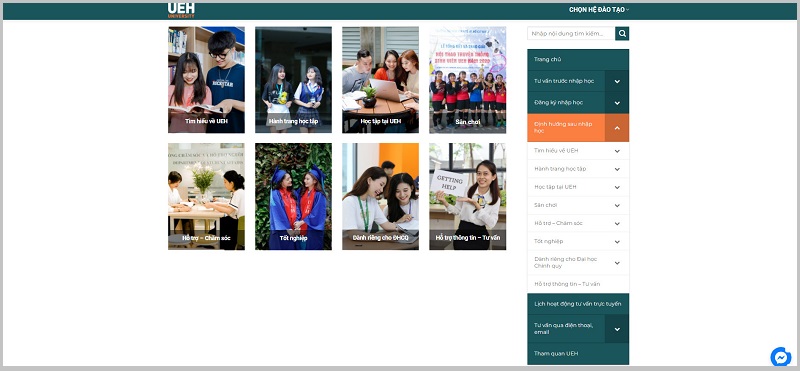This screenshot has width=800, height=371.
Task: Click the search magnifier icon button
Action: click(x=622, y=34)
